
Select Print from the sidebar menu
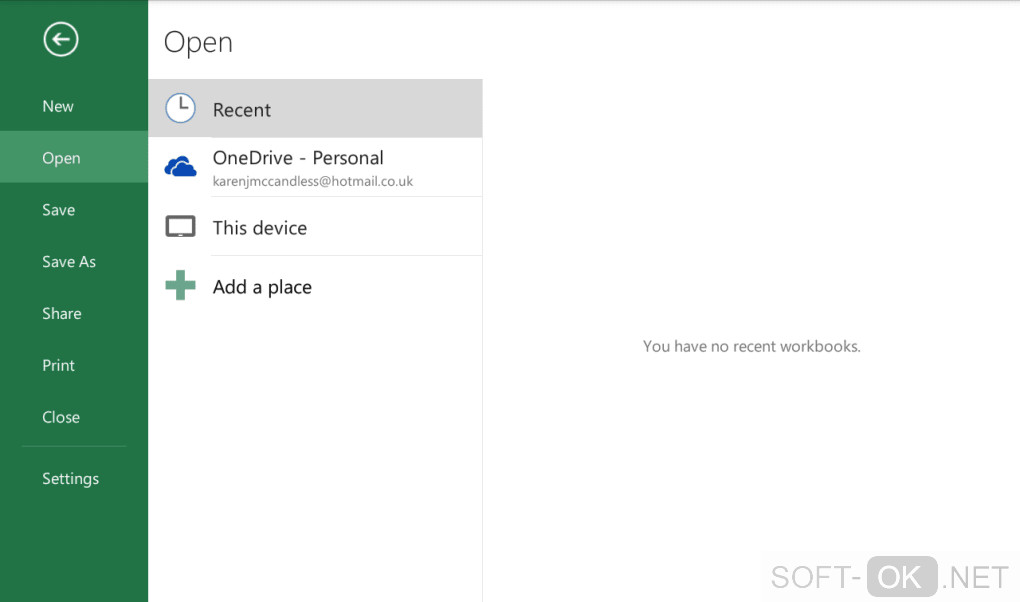[59, 366]
